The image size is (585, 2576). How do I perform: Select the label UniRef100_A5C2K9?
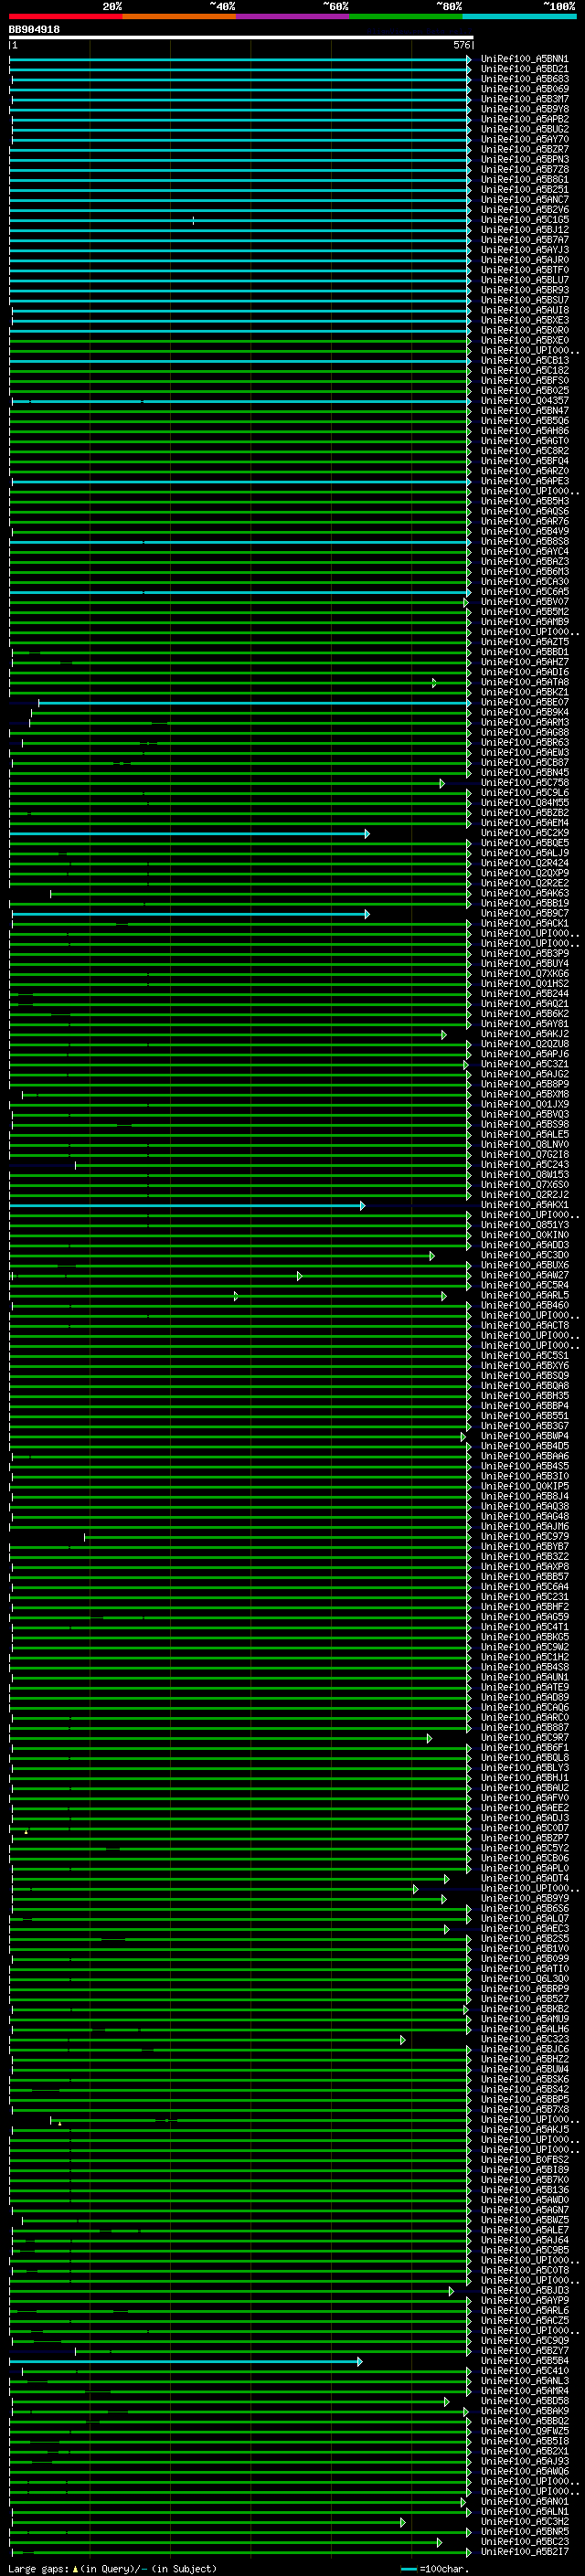point(525,833)
